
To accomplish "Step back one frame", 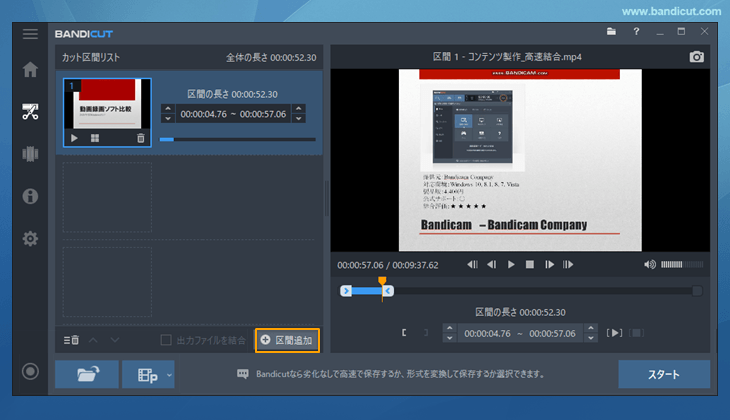I will (x=492, y=264).
